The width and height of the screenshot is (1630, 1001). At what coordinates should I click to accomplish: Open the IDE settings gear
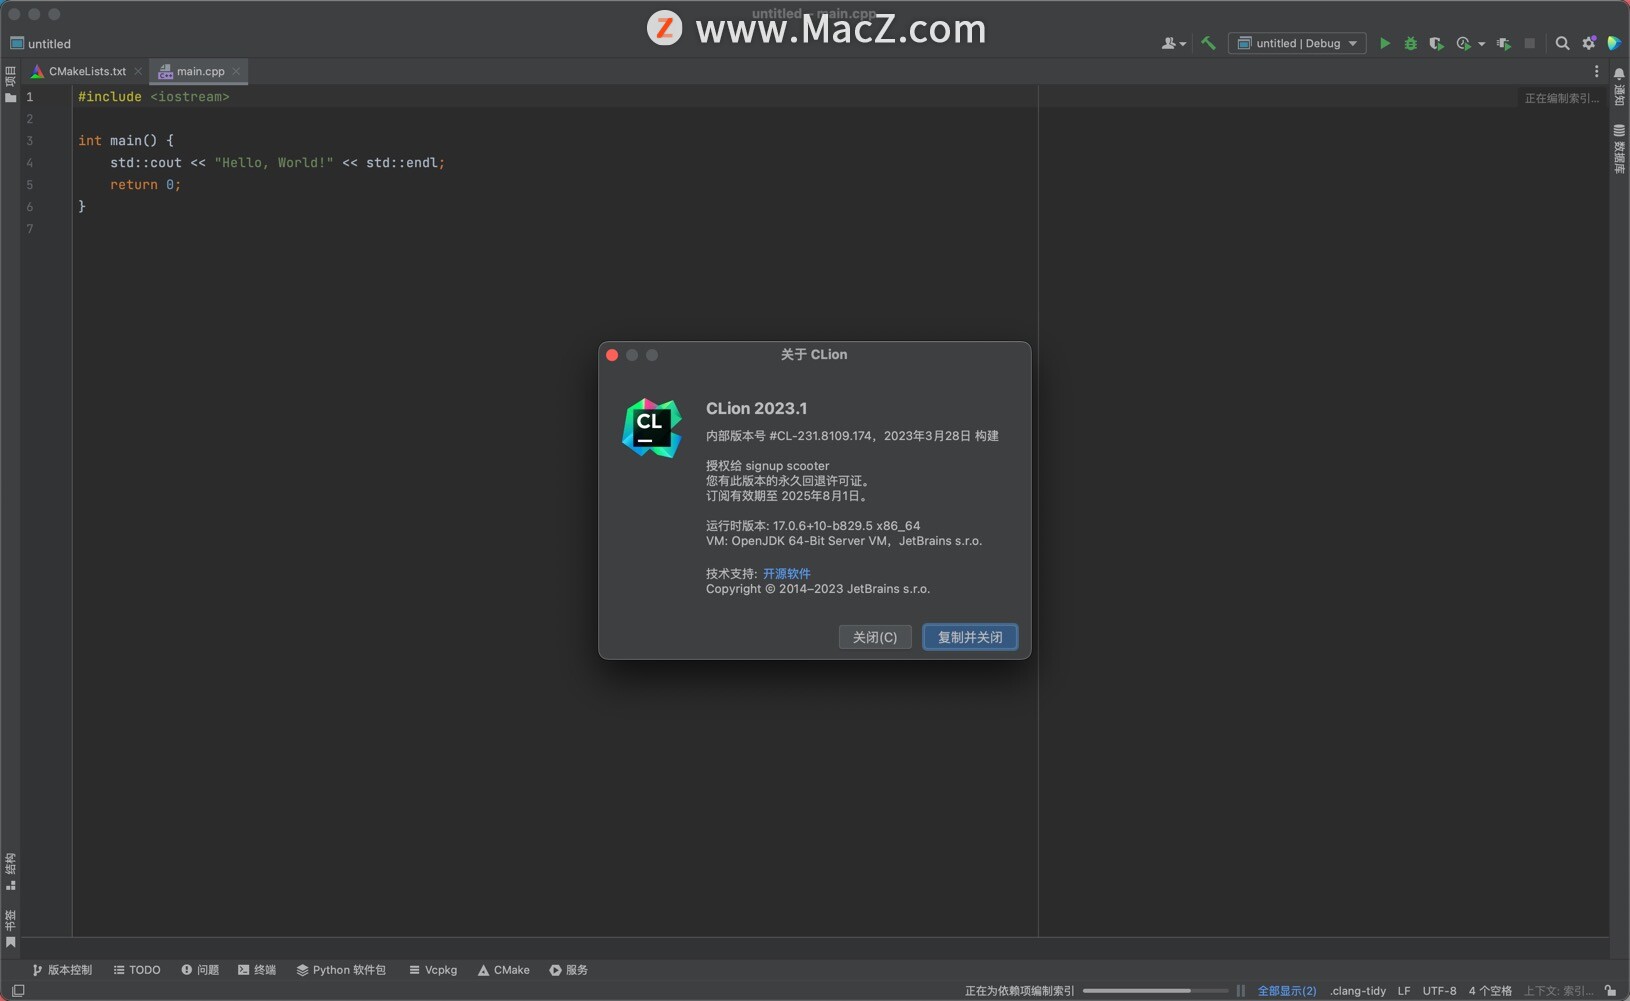[x=1589, y=43]
